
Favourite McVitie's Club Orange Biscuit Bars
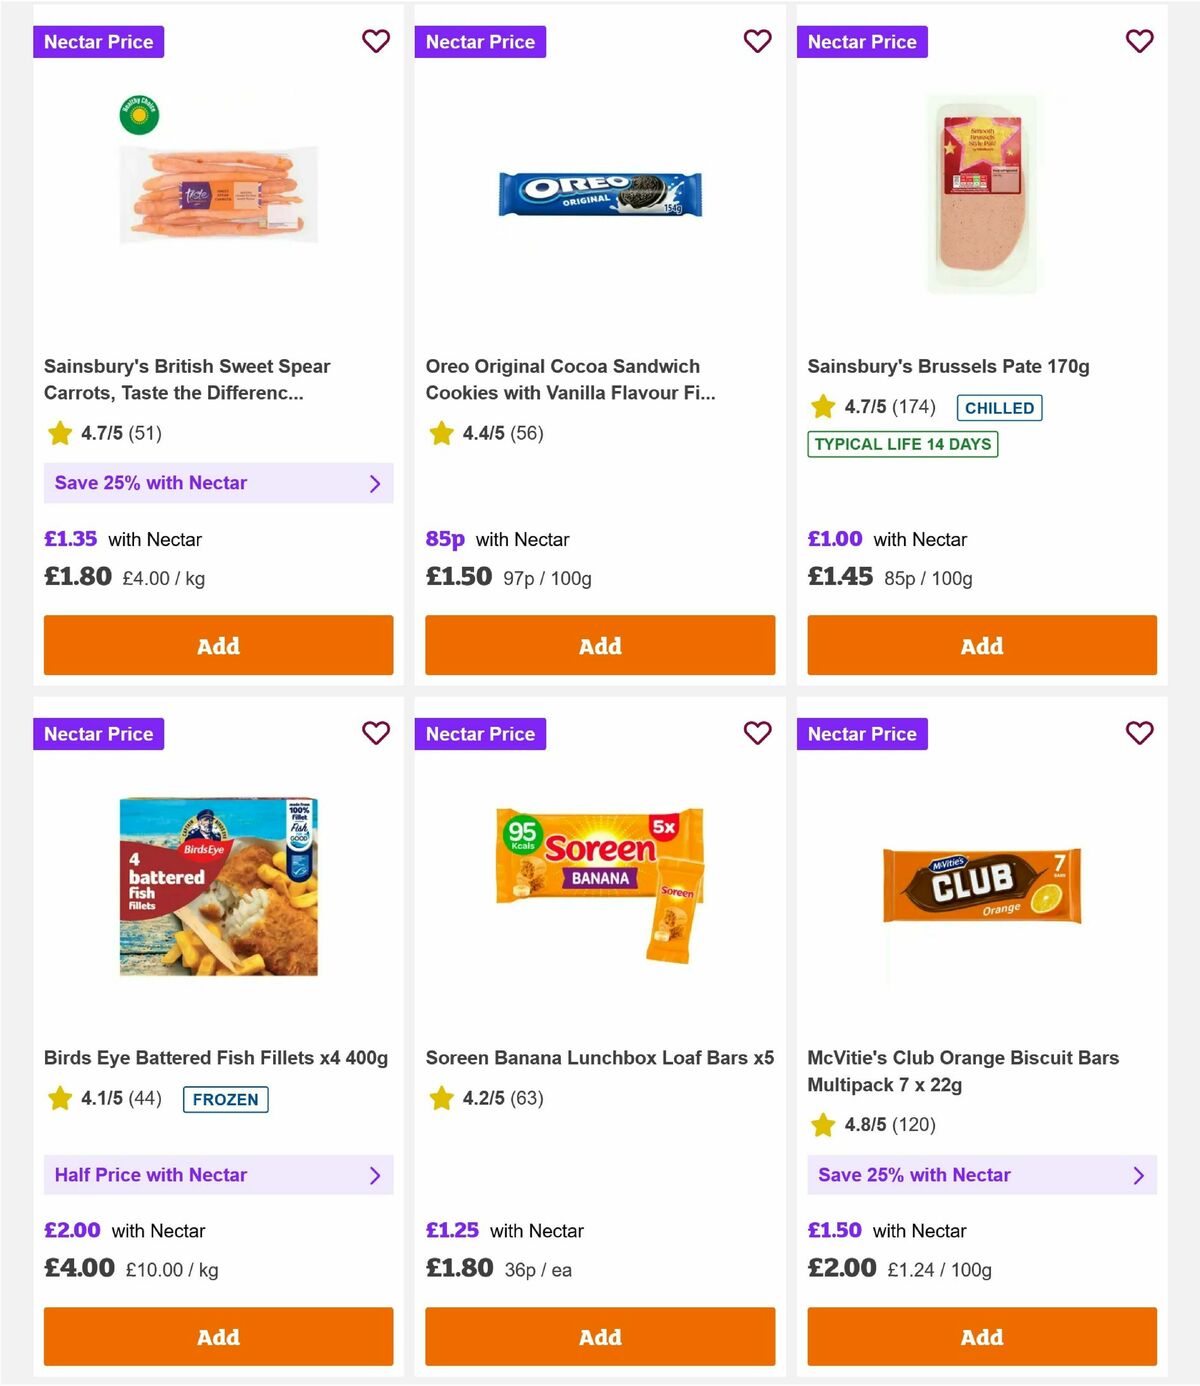point(1139,733)
